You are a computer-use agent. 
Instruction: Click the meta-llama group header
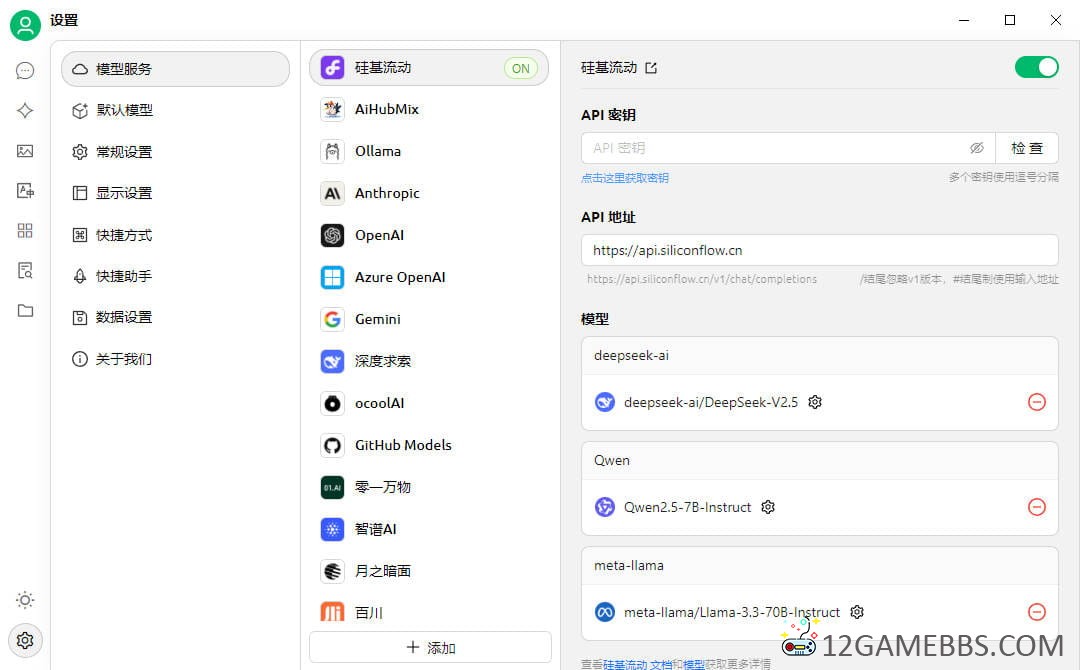pyautogui.click(x=820, y=565)
